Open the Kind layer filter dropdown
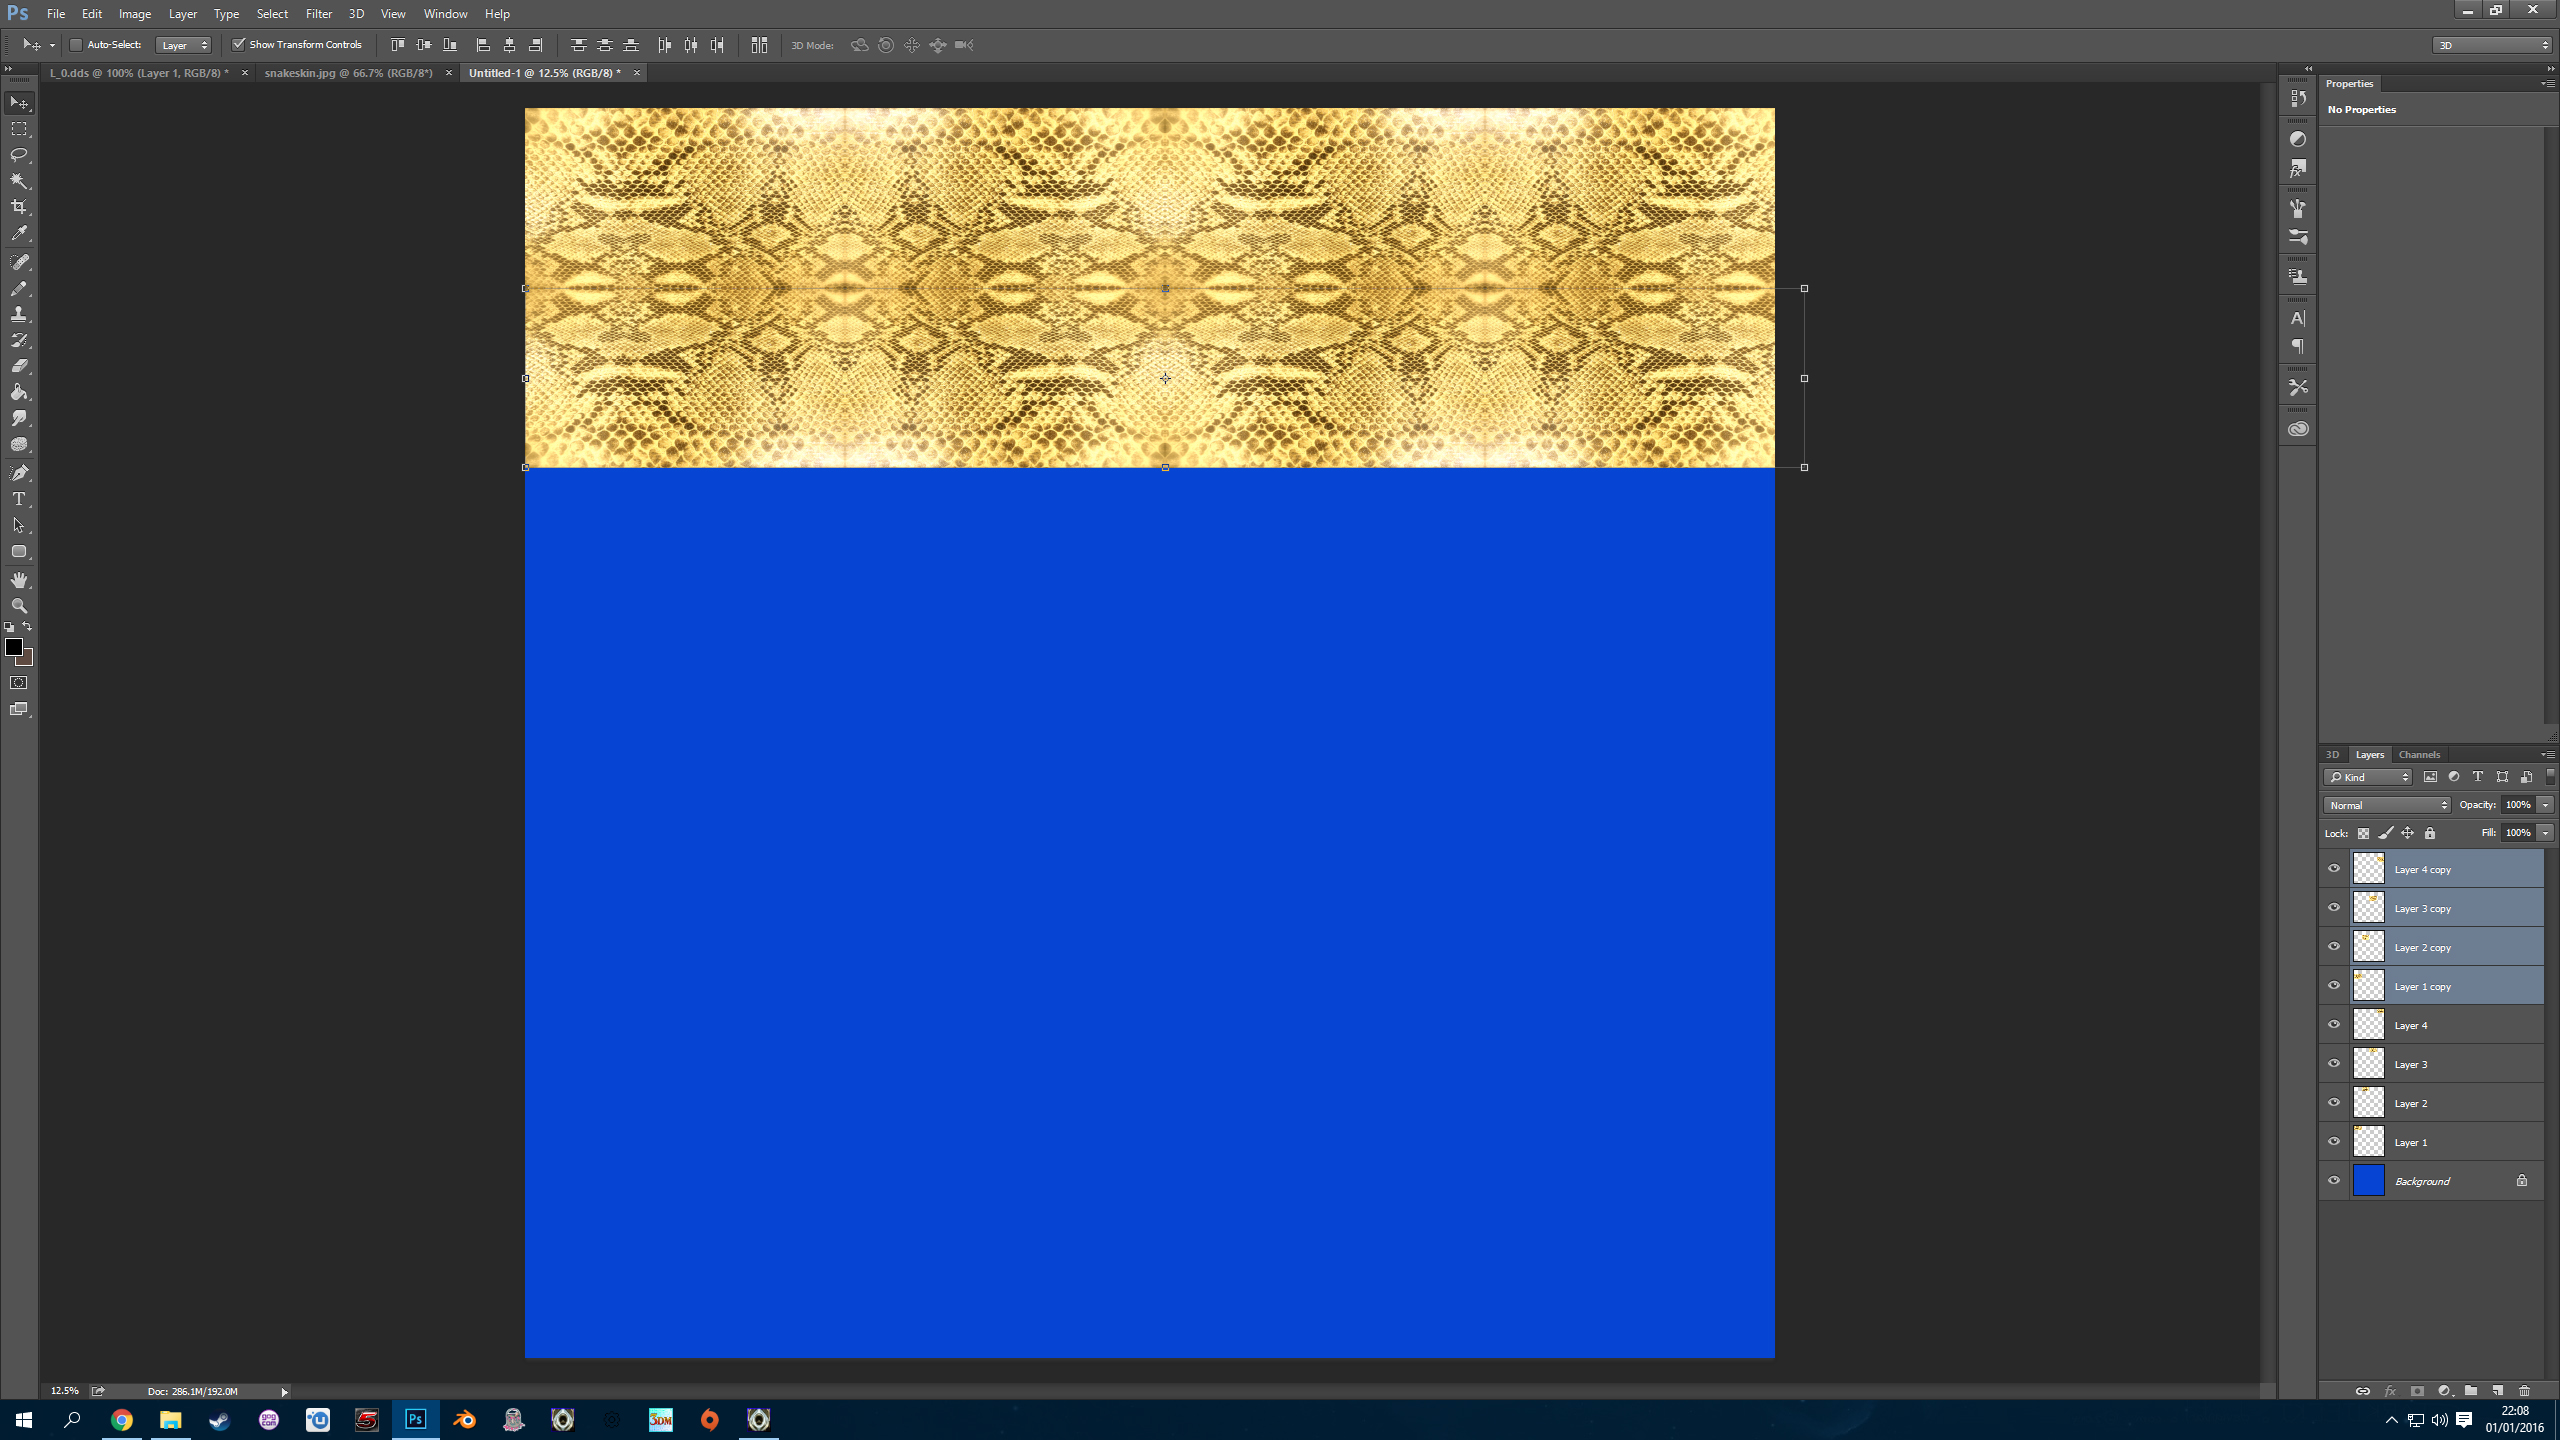 pos(2368,777)
